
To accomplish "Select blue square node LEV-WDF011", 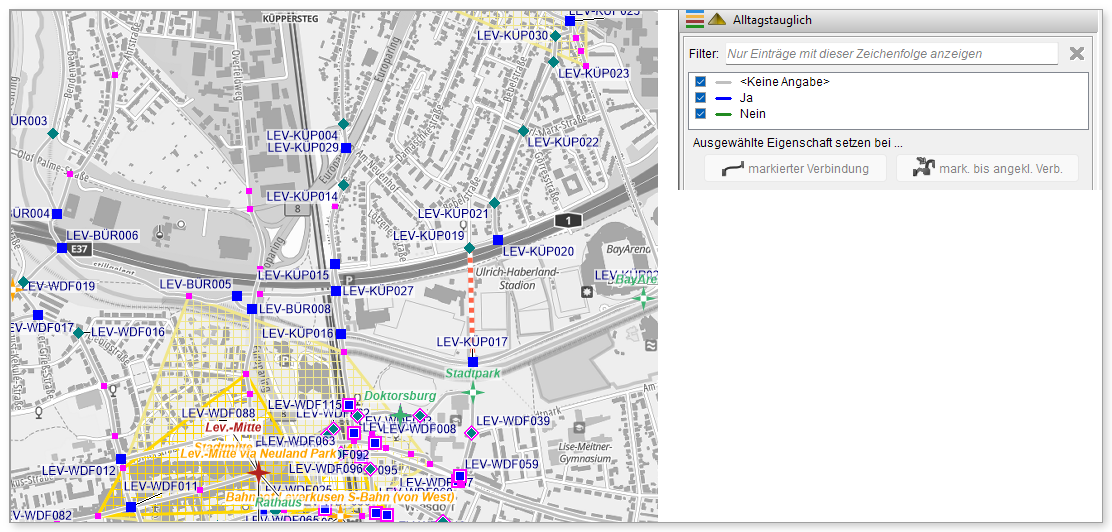I will tap(130, 506).
